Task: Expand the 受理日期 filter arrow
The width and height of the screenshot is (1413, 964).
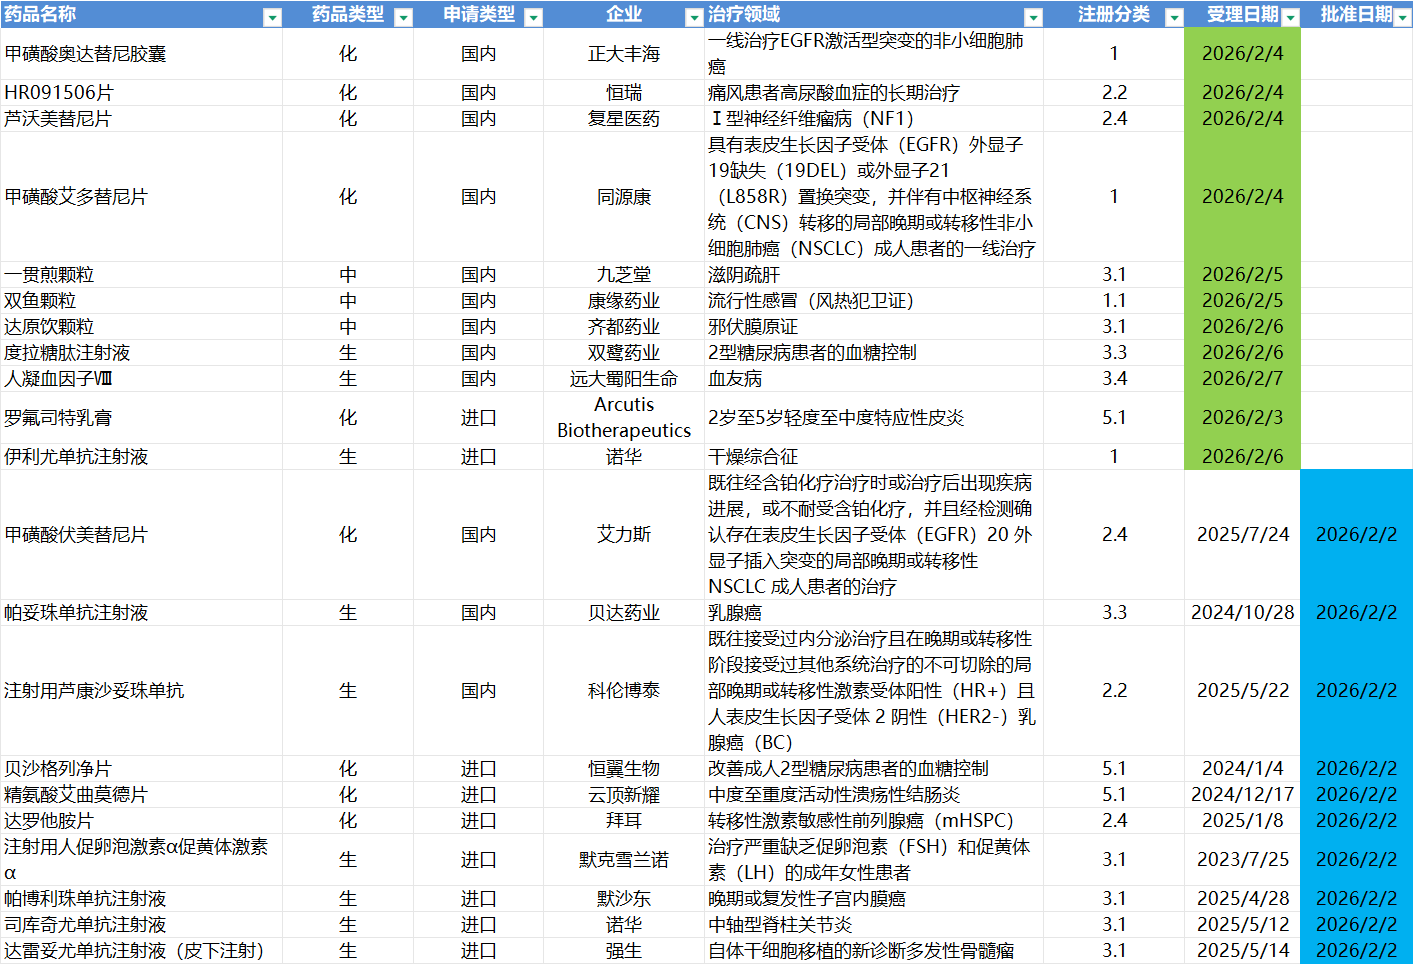Action: pyautogui.click(x=1290, y=17)
